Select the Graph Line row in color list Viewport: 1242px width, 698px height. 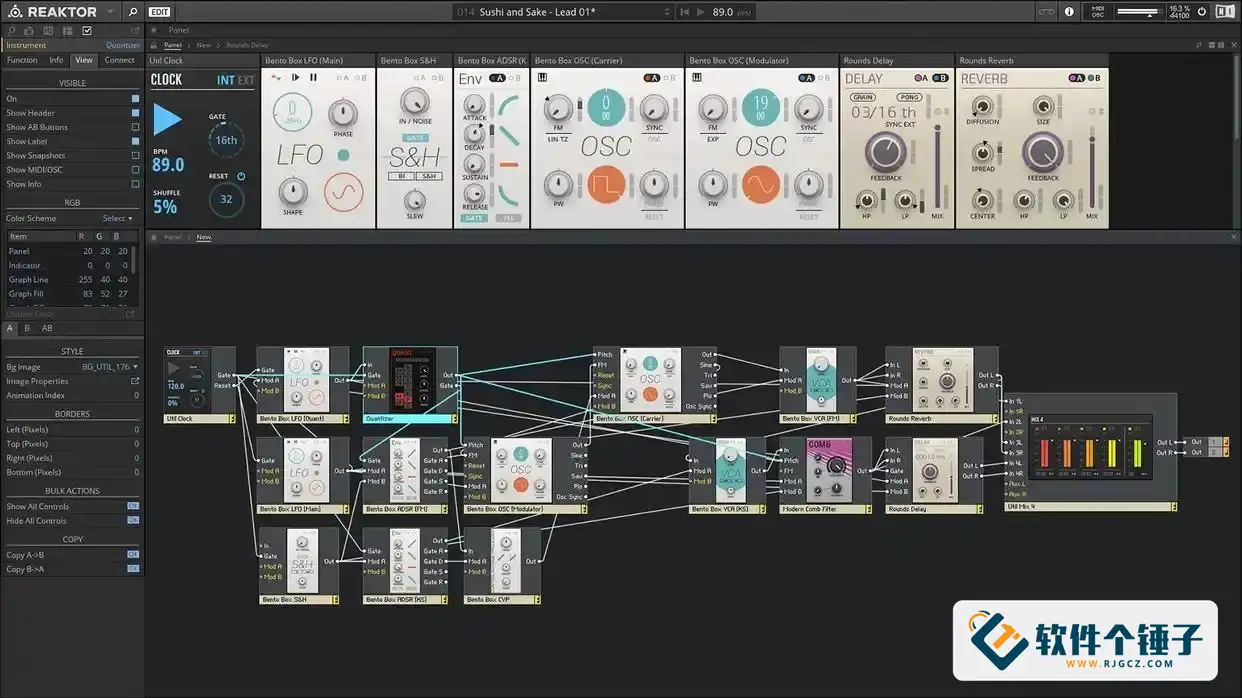(x=68, y=280)
